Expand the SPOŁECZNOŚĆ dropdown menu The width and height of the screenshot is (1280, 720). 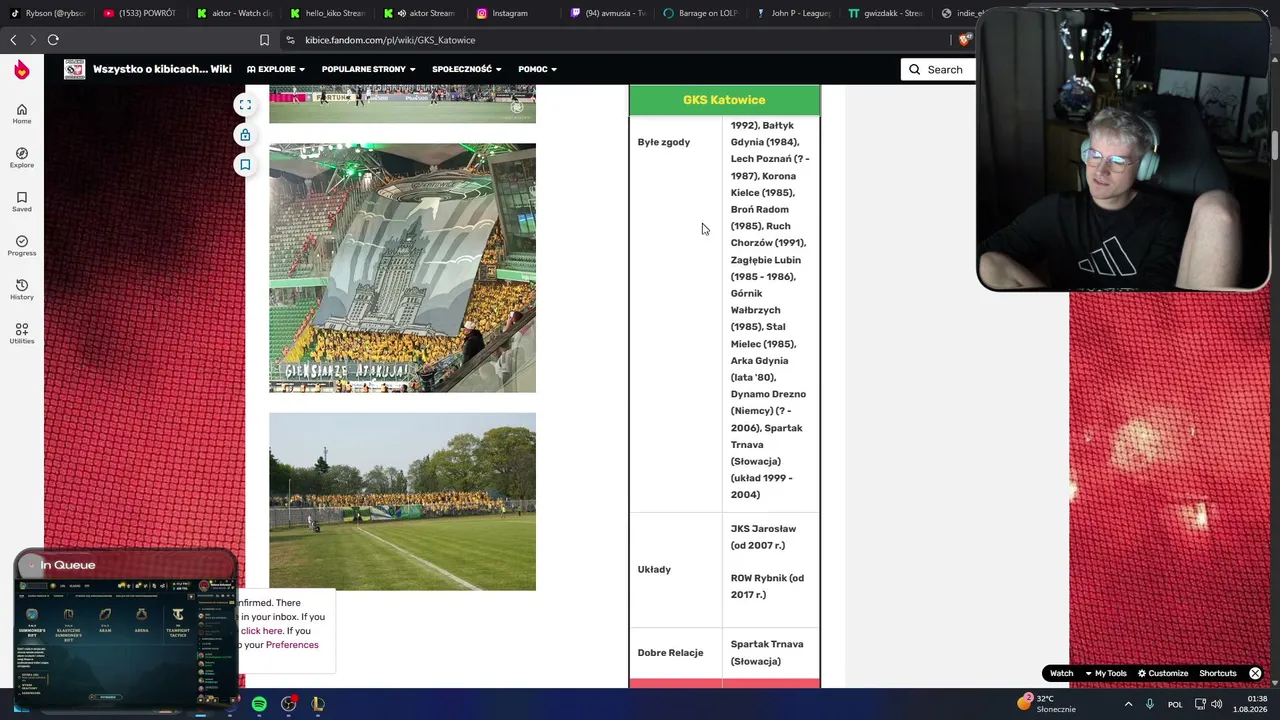click(x=466, y=69)
